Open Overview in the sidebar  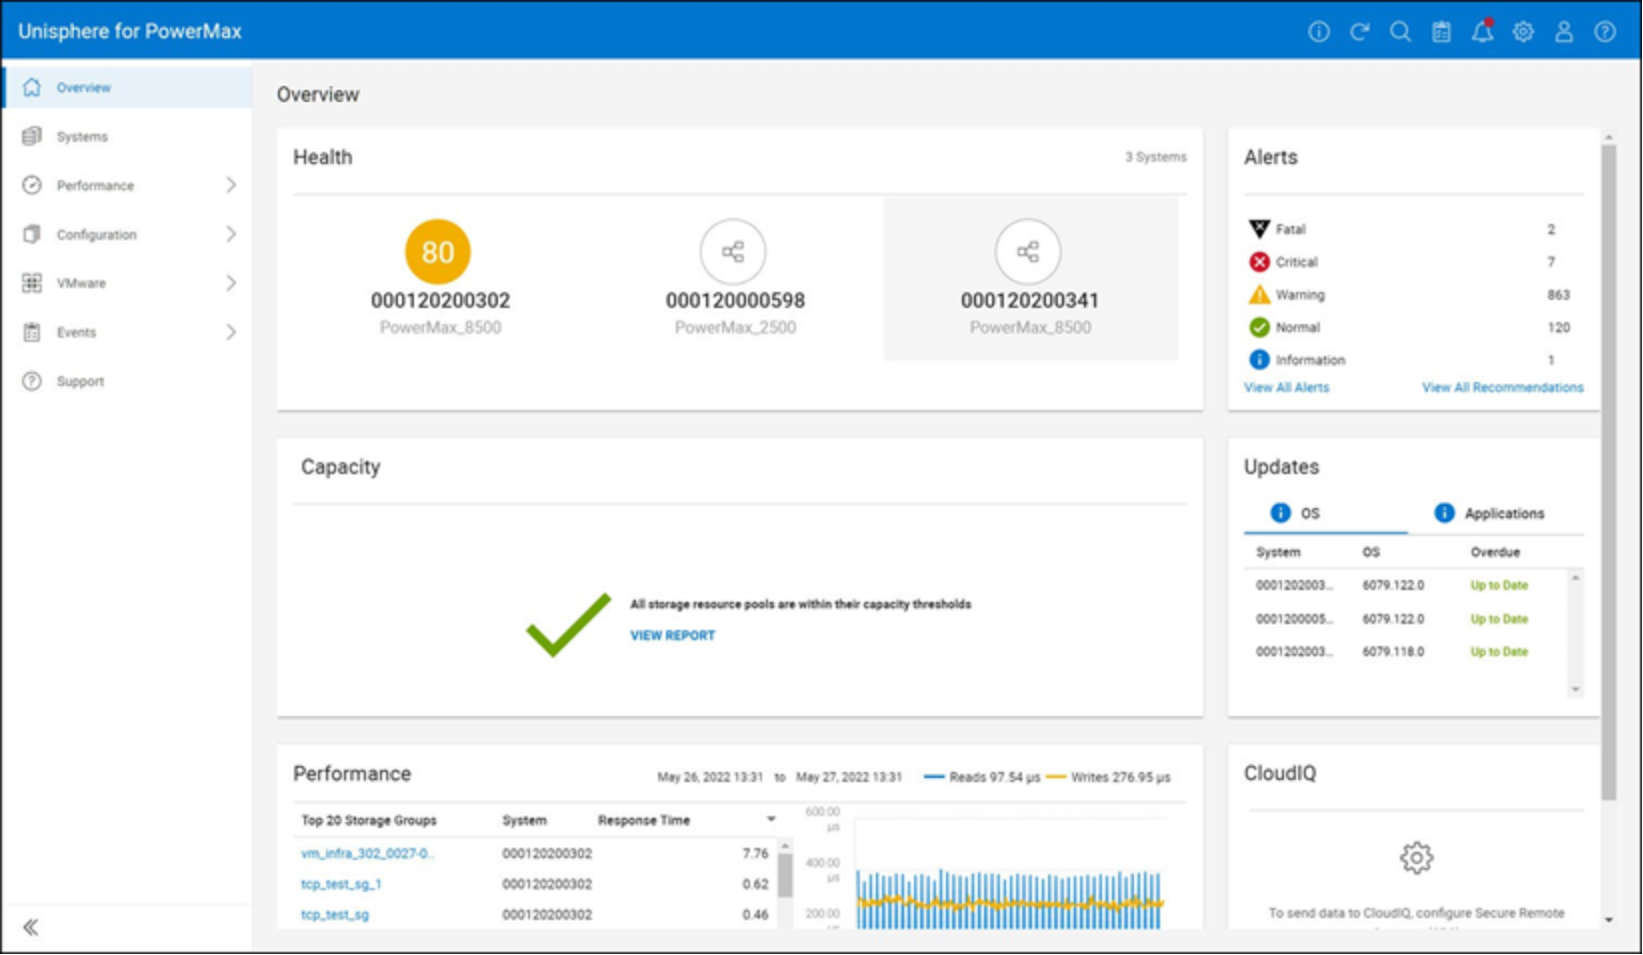pos(127,87)
